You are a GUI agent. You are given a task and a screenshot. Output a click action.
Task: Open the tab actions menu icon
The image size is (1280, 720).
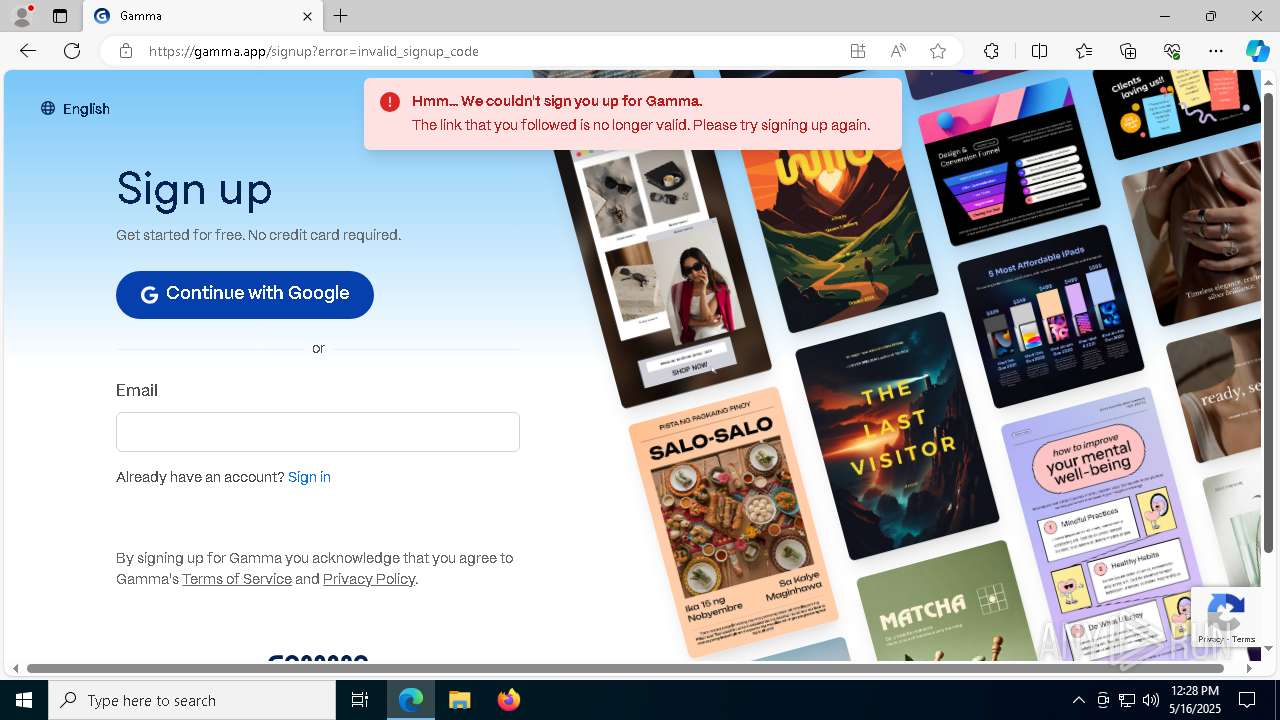(x=60, y=16)
